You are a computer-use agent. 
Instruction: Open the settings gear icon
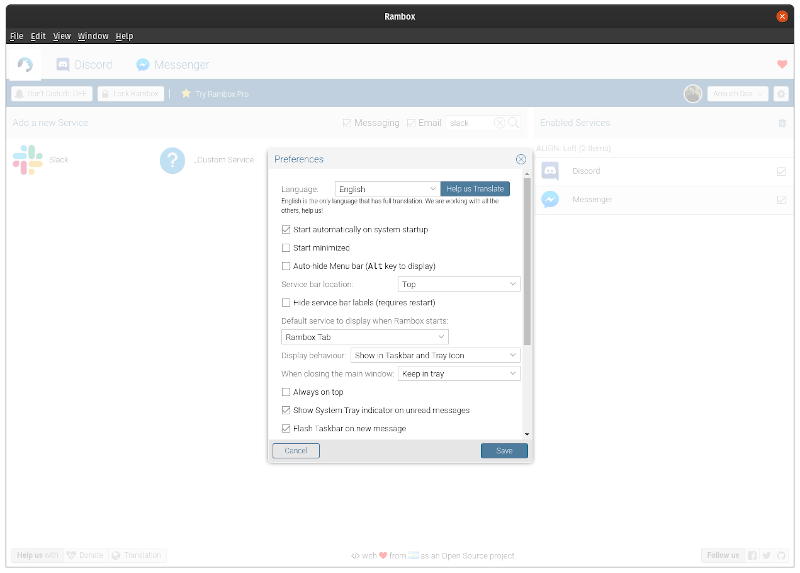click(x=781, y=94)
